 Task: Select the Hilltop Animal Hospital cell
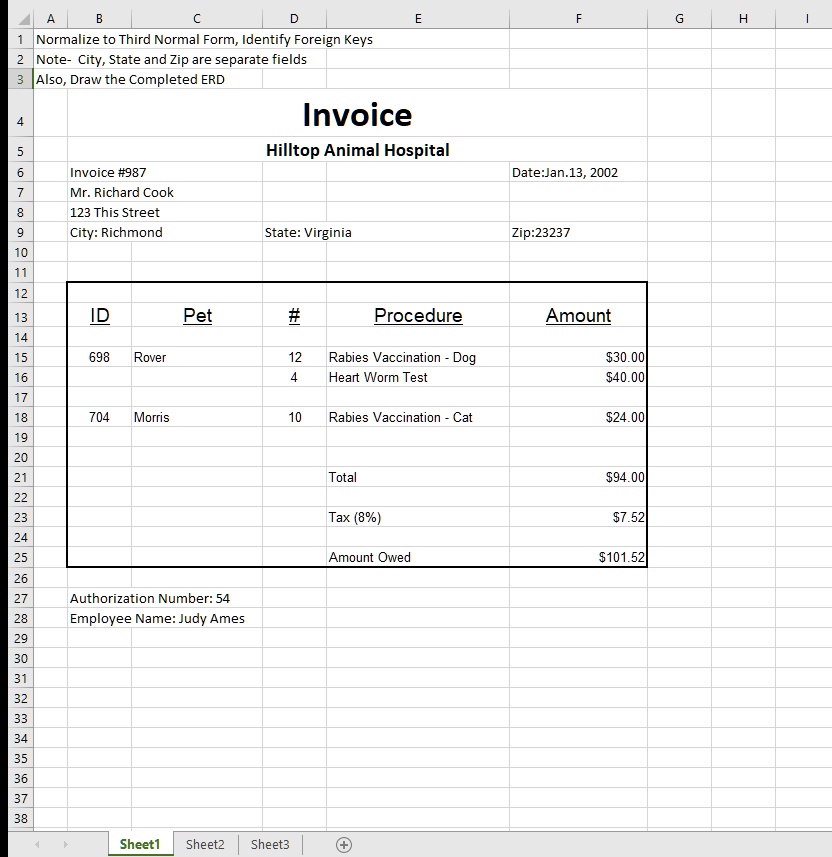tap(358, 150)
